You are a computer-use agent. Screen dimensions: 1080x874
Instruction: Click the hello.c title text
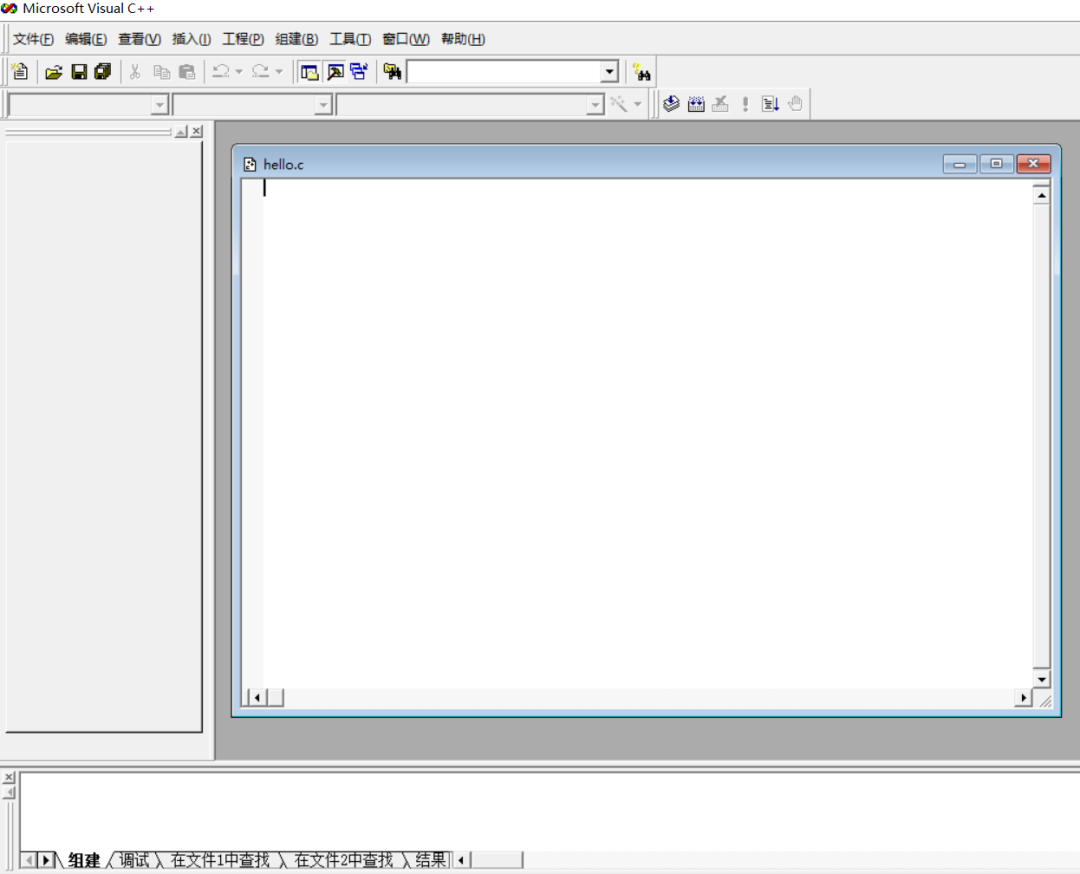(283, 165)
